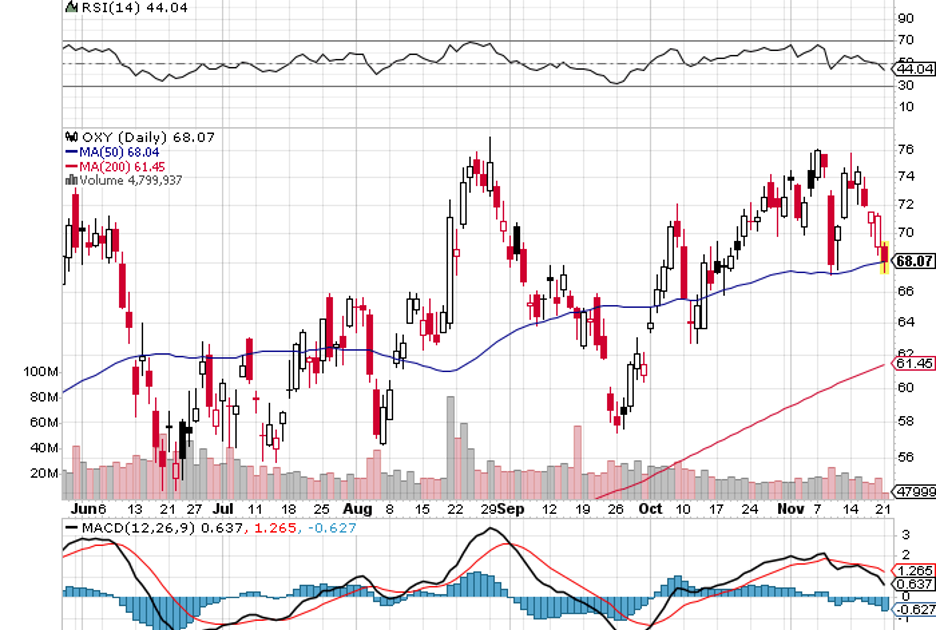Click the 61.45 MA(200) price tag

[914, 363]
